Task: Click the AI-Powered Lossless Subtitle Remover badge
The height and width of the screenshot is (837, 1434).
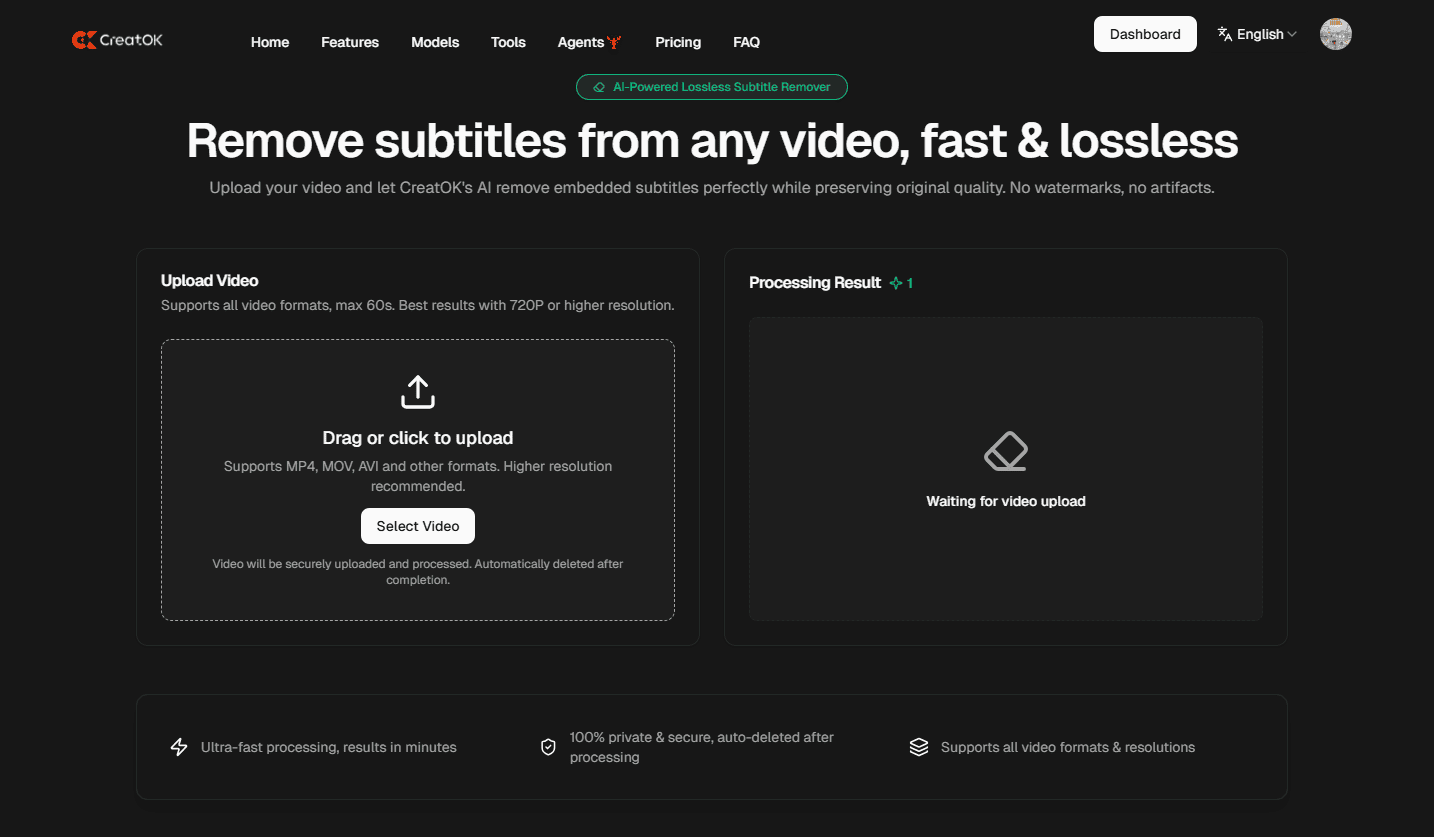Action: click(712, 87)
